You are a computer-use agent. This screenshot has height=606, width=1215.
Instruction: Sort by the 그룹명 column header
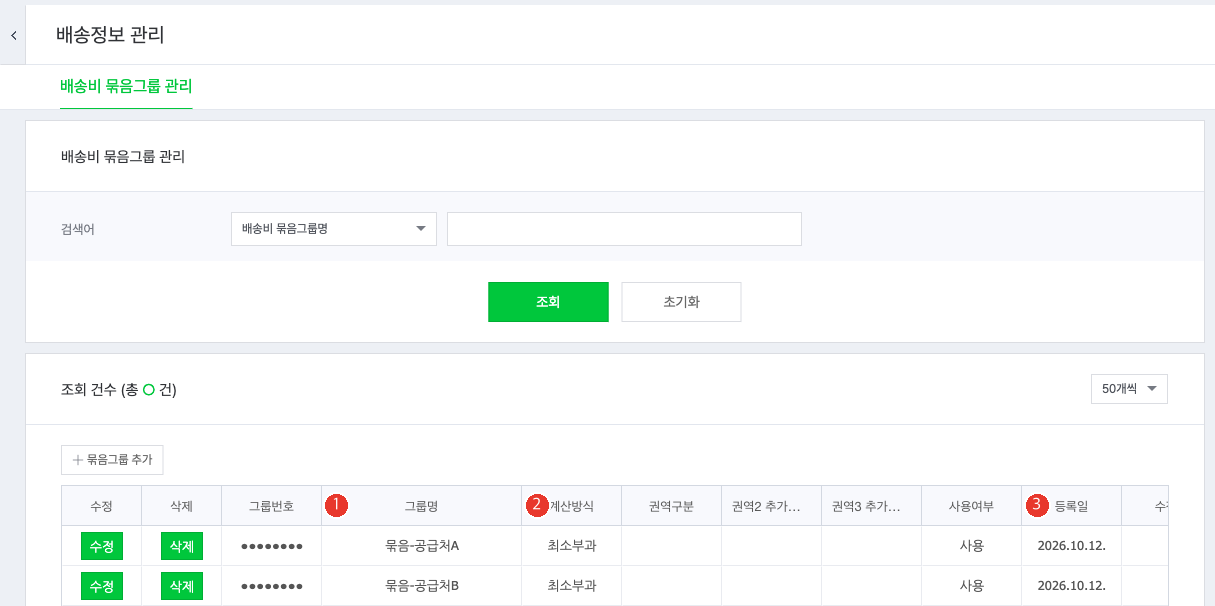tap(421, 506)
